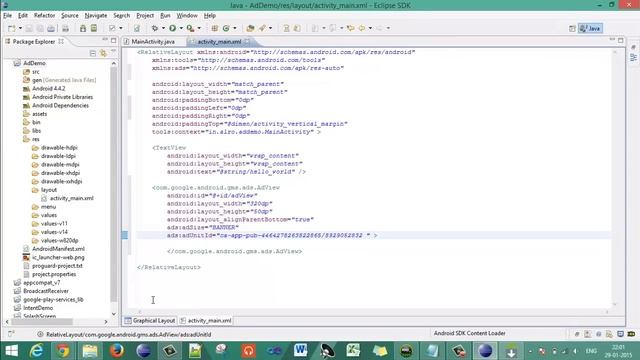Screen dimensions: 640x360
Task: Click the Back navigation arrow icon
Action: [x=362, y=28]
